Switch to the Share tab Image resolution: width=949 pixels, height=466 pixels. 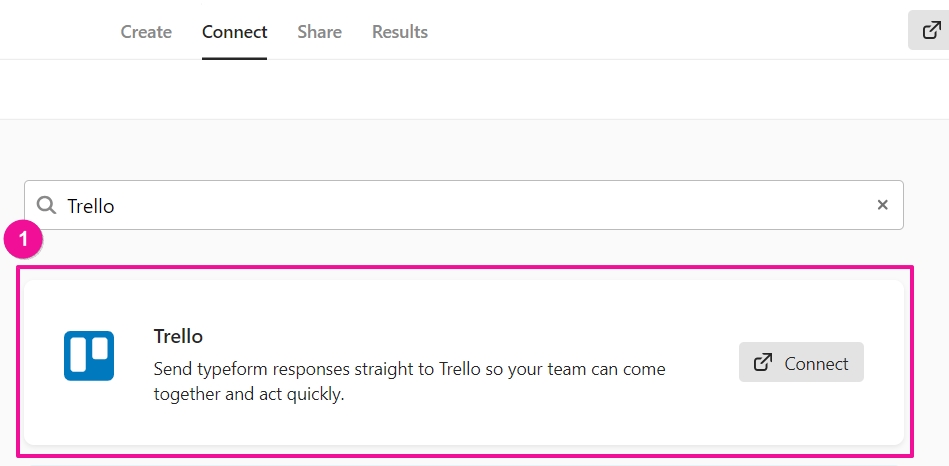click(319, 32)
